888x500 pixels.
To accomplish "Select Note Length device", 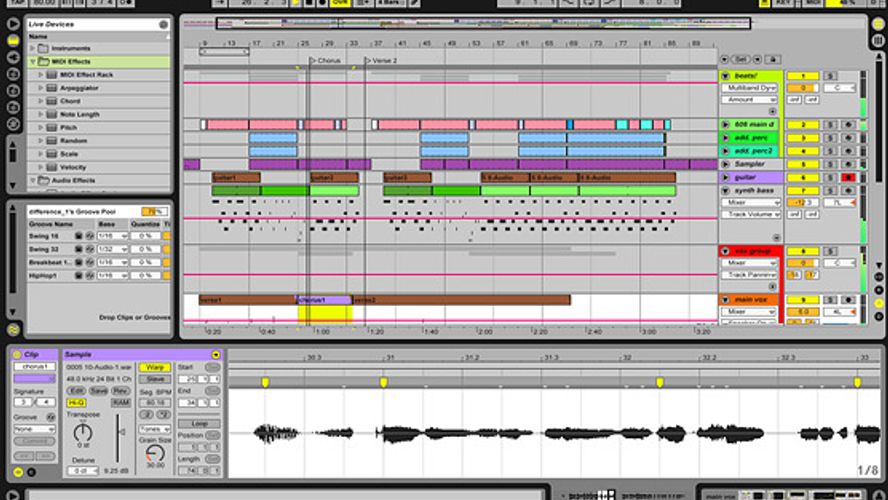I will coord(79,114).
